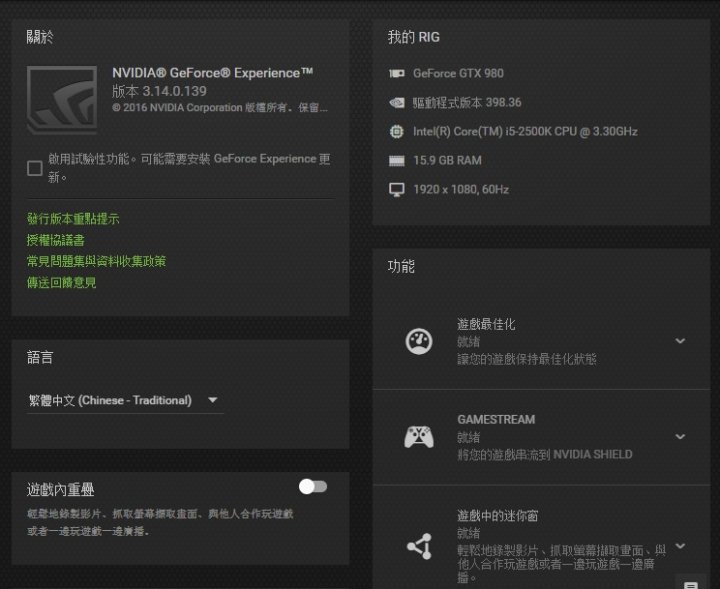
Task: Click the 1920 x 1080, 60Hz text
Action: click(461, 190)
